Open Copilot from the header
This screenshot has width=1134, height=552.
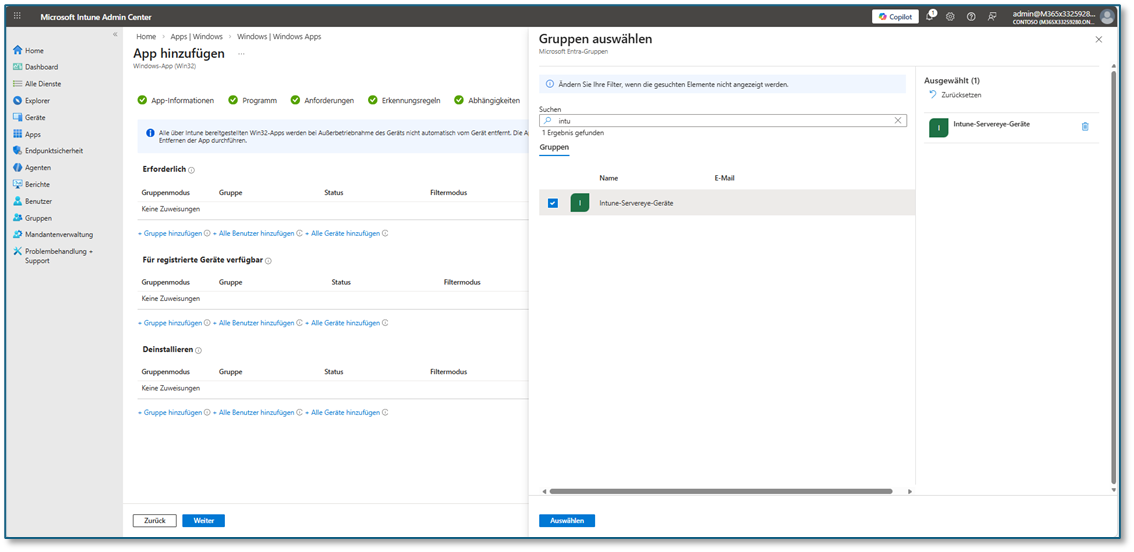(x=895, y=17)
